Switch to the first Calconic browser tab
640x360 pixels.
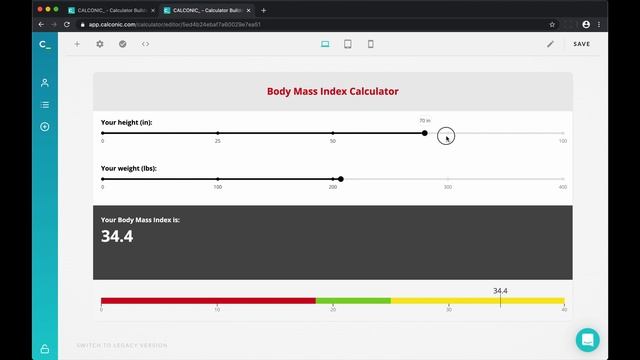pos(111,11)
